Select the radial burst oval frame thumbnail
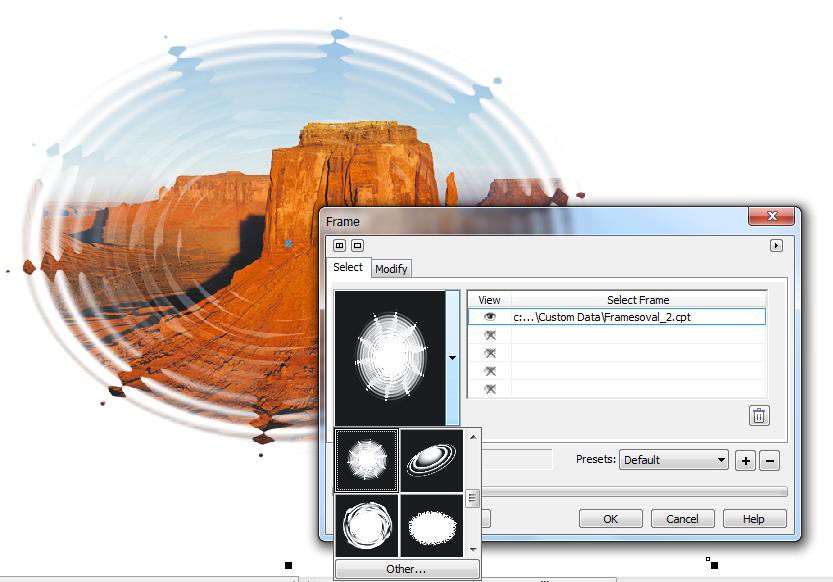Image resolution: width=833 pixels, height=582 pixels. [x=367, y=460]
